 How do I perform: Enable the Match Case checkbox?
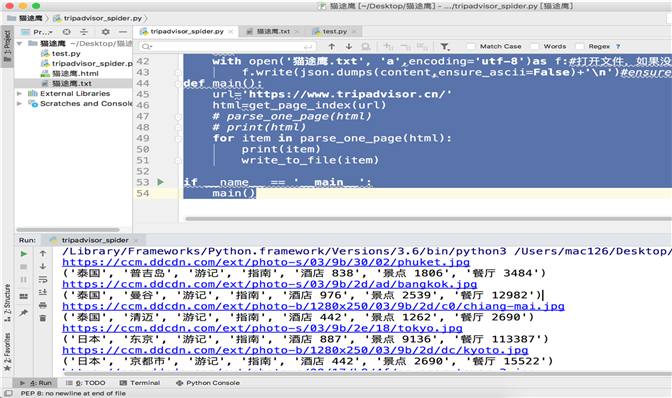[x=471, y=46]
